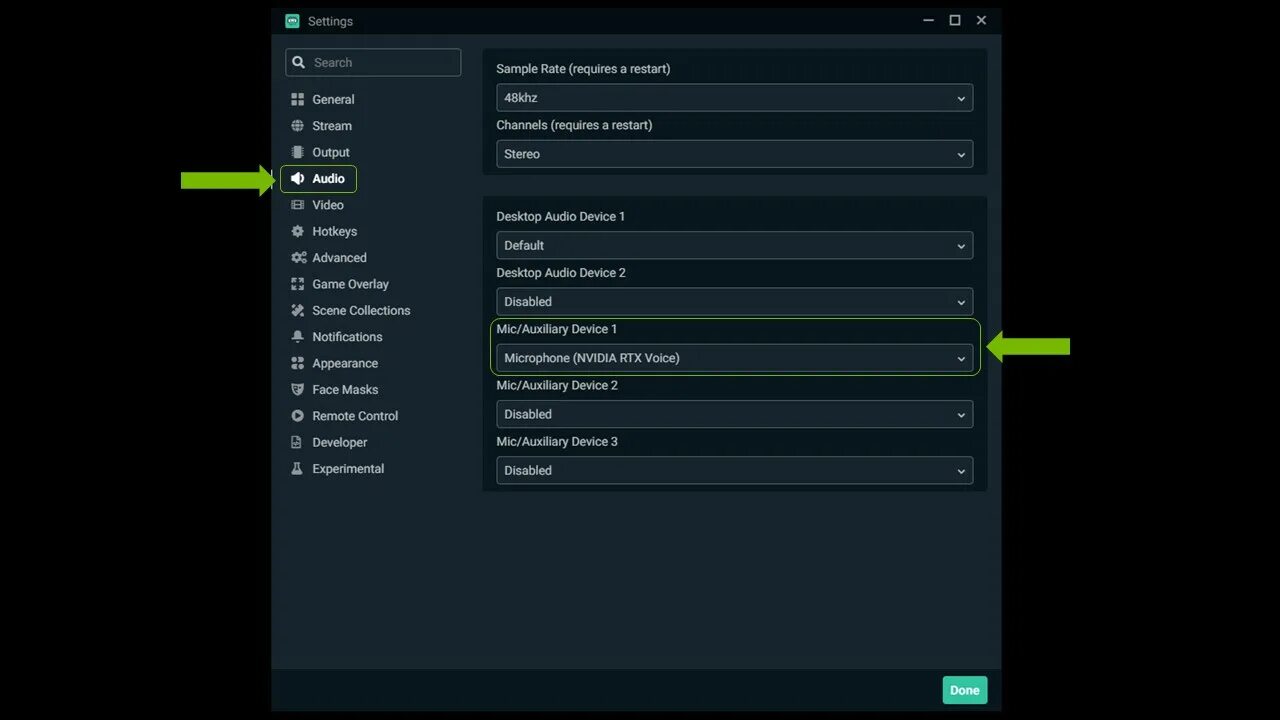
Task: Click the Remote Control icon
Action: pyautogui.click(x=297, y=415)
